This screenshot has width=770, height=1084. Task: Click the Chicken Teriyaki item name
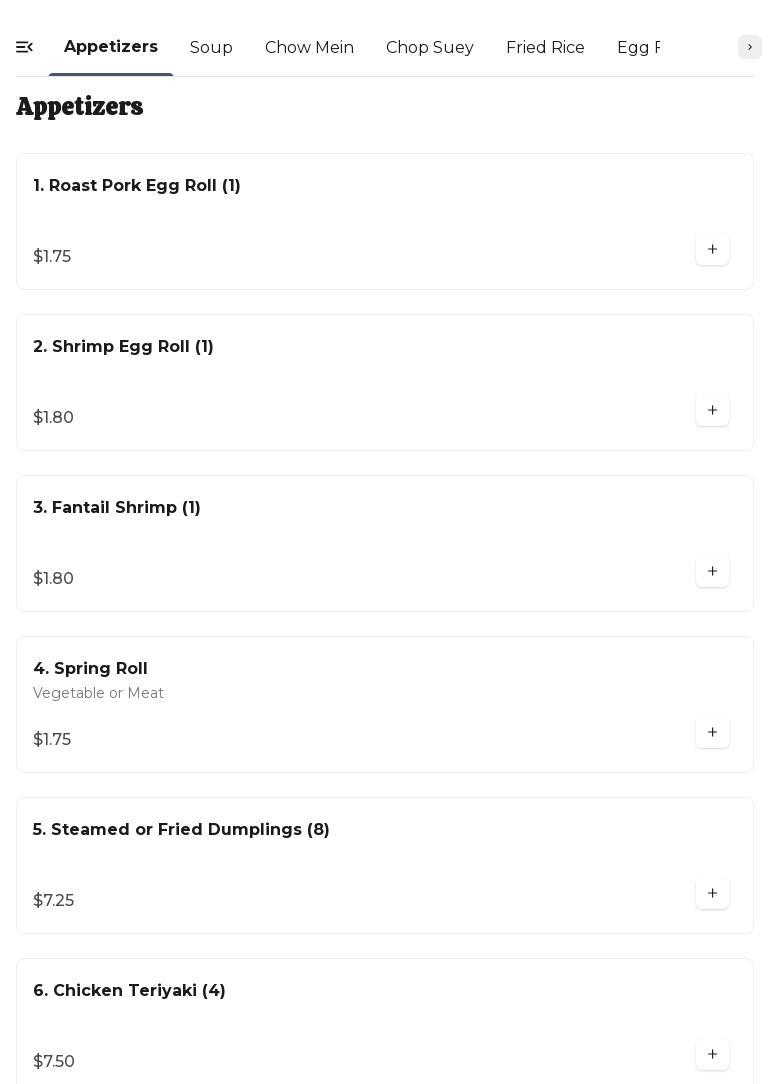tap(129, 991)
